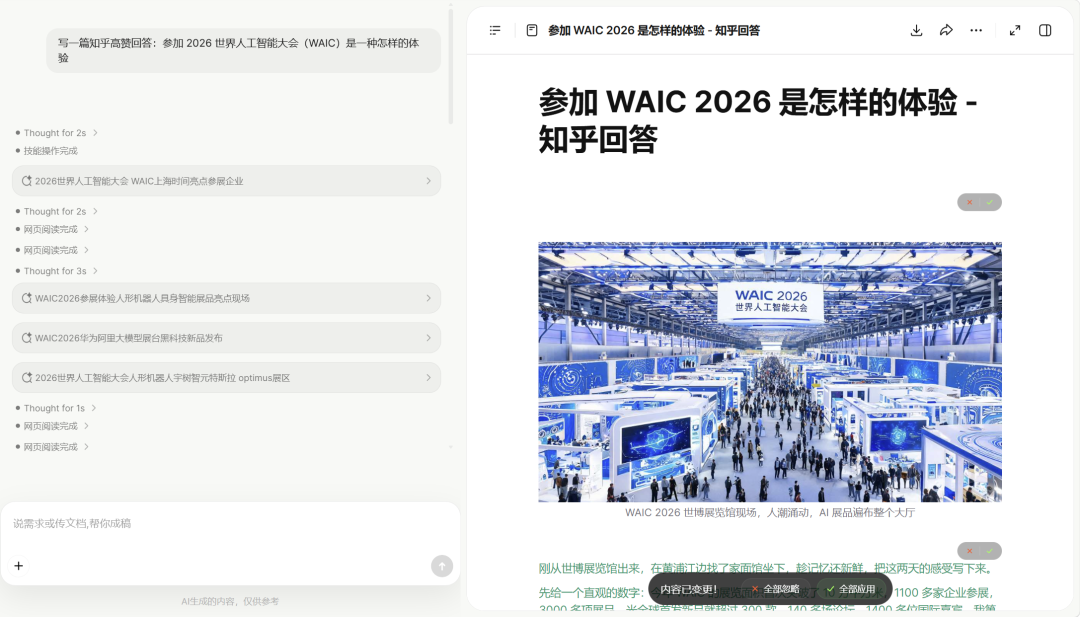Accept the change above the image with the green check

[x=990, y=202]
